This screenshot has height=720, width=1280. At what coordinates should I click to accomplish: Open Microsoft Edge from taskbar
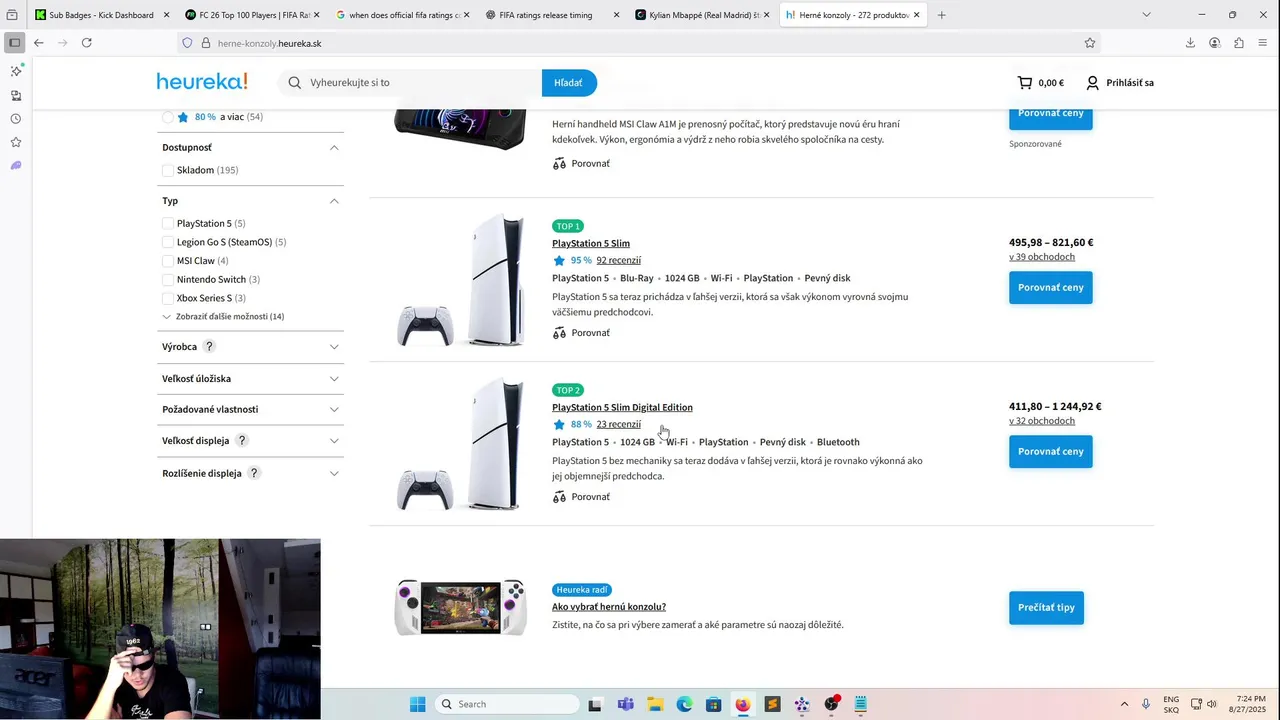[x=684, y=704]
